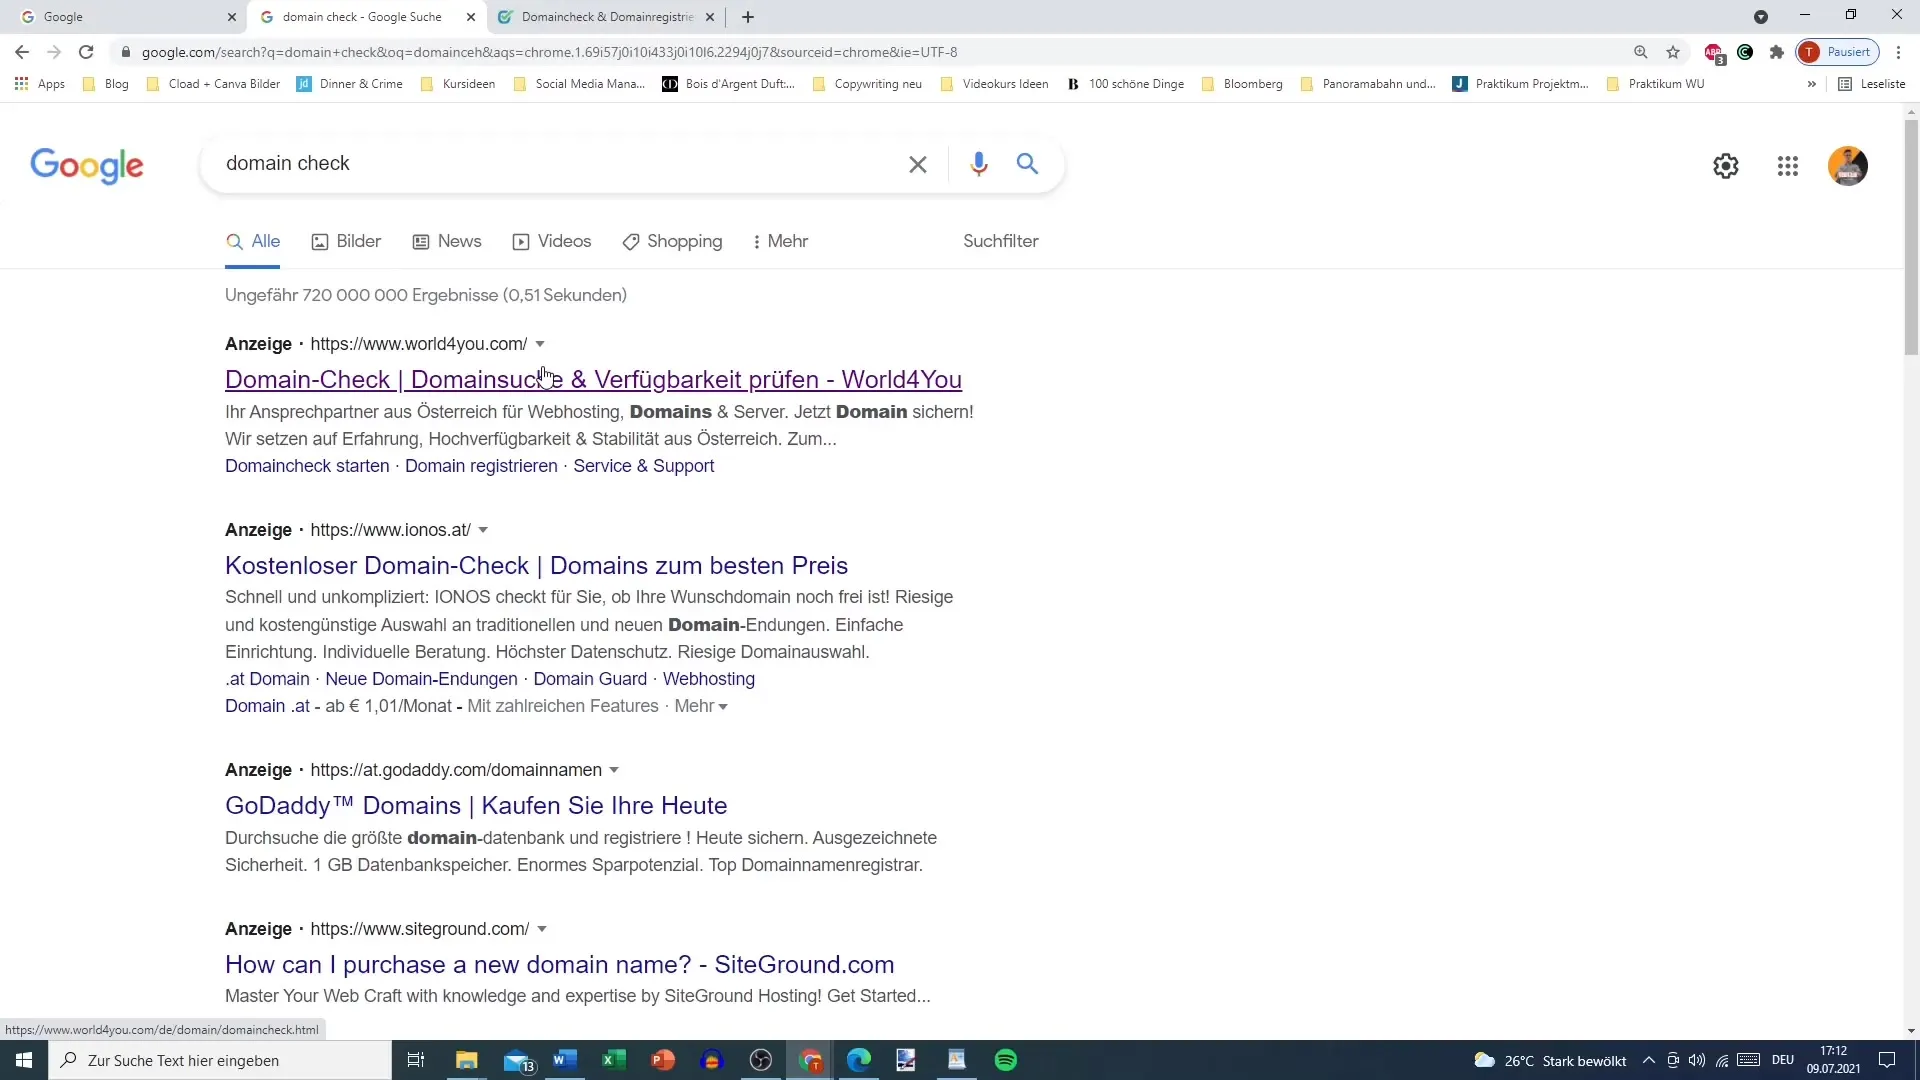Image resolution: width=1920 pixels, height=1080 pixels.
Task: Expand the ionos.at ad dropdown arrow
Action: [x=483, y=530]
